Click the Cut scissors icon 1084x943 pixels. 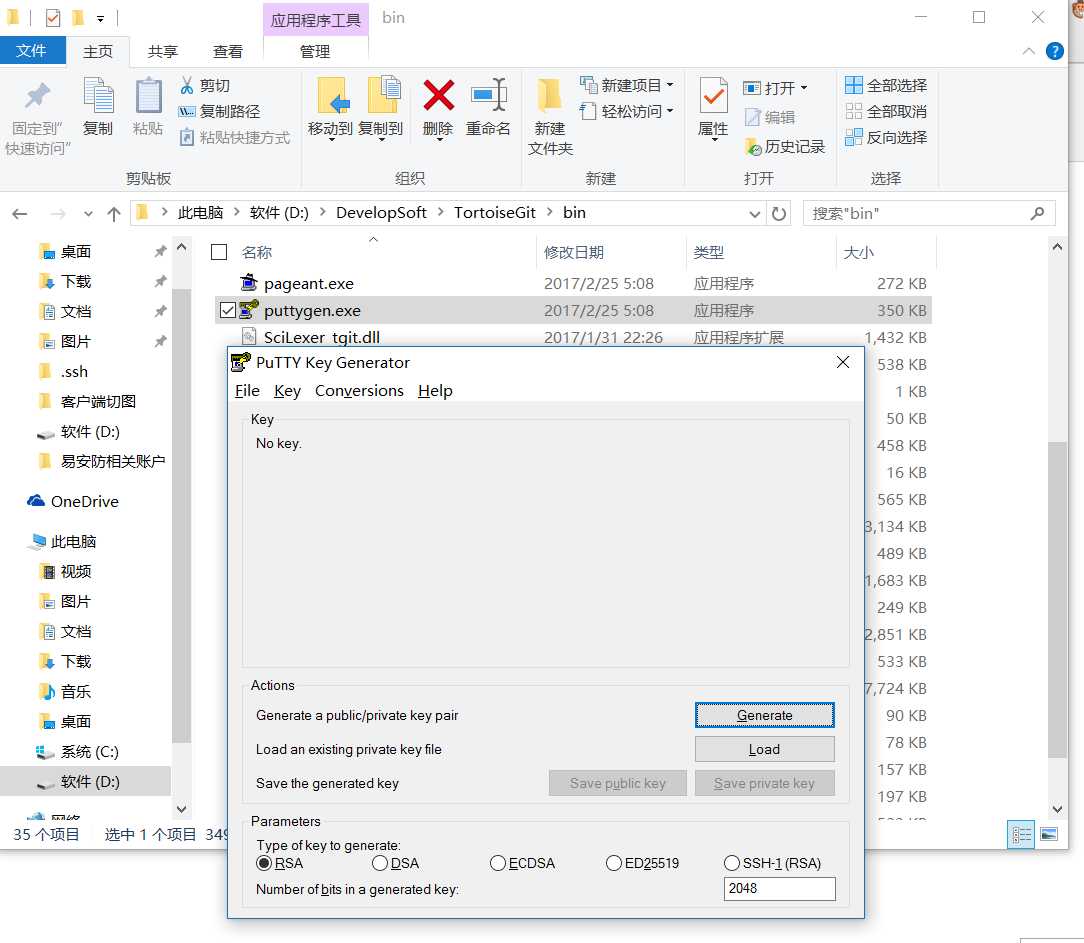tap(187, 85)
